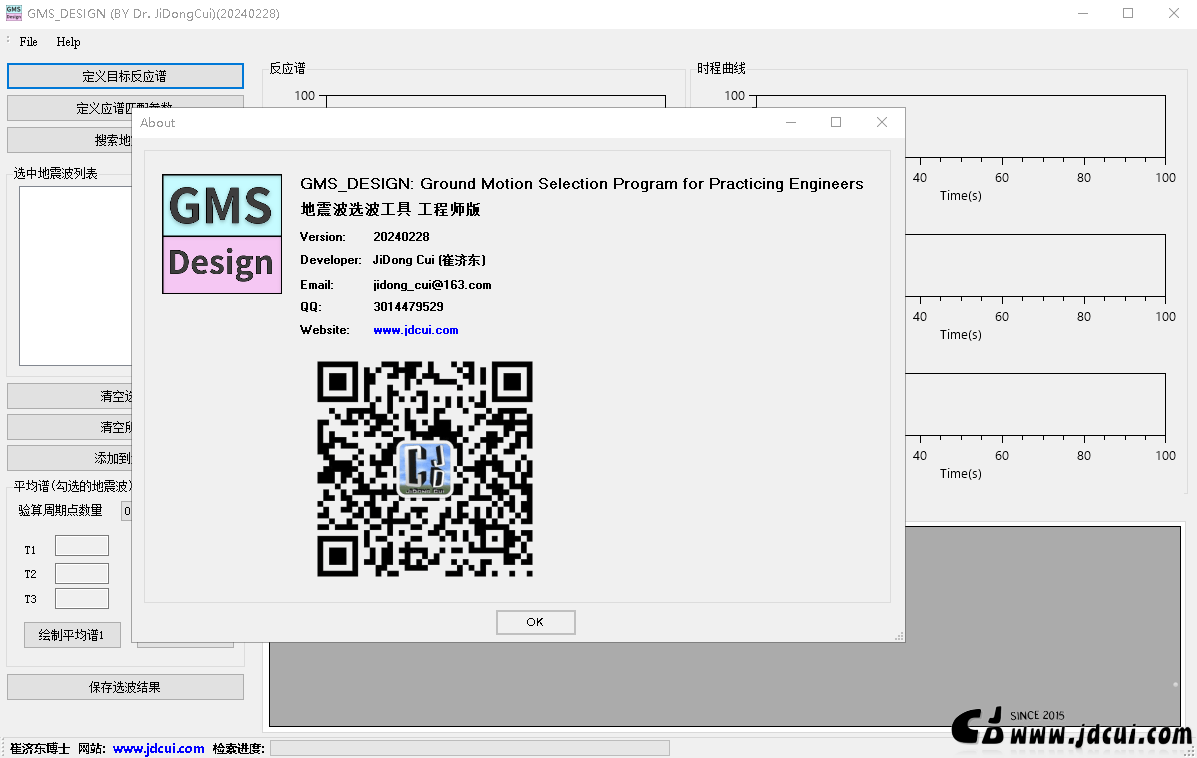The width and height of the screenshot is (1197, 758).
Task: Click the 'Website:' label
Action: tap(325, 330)
